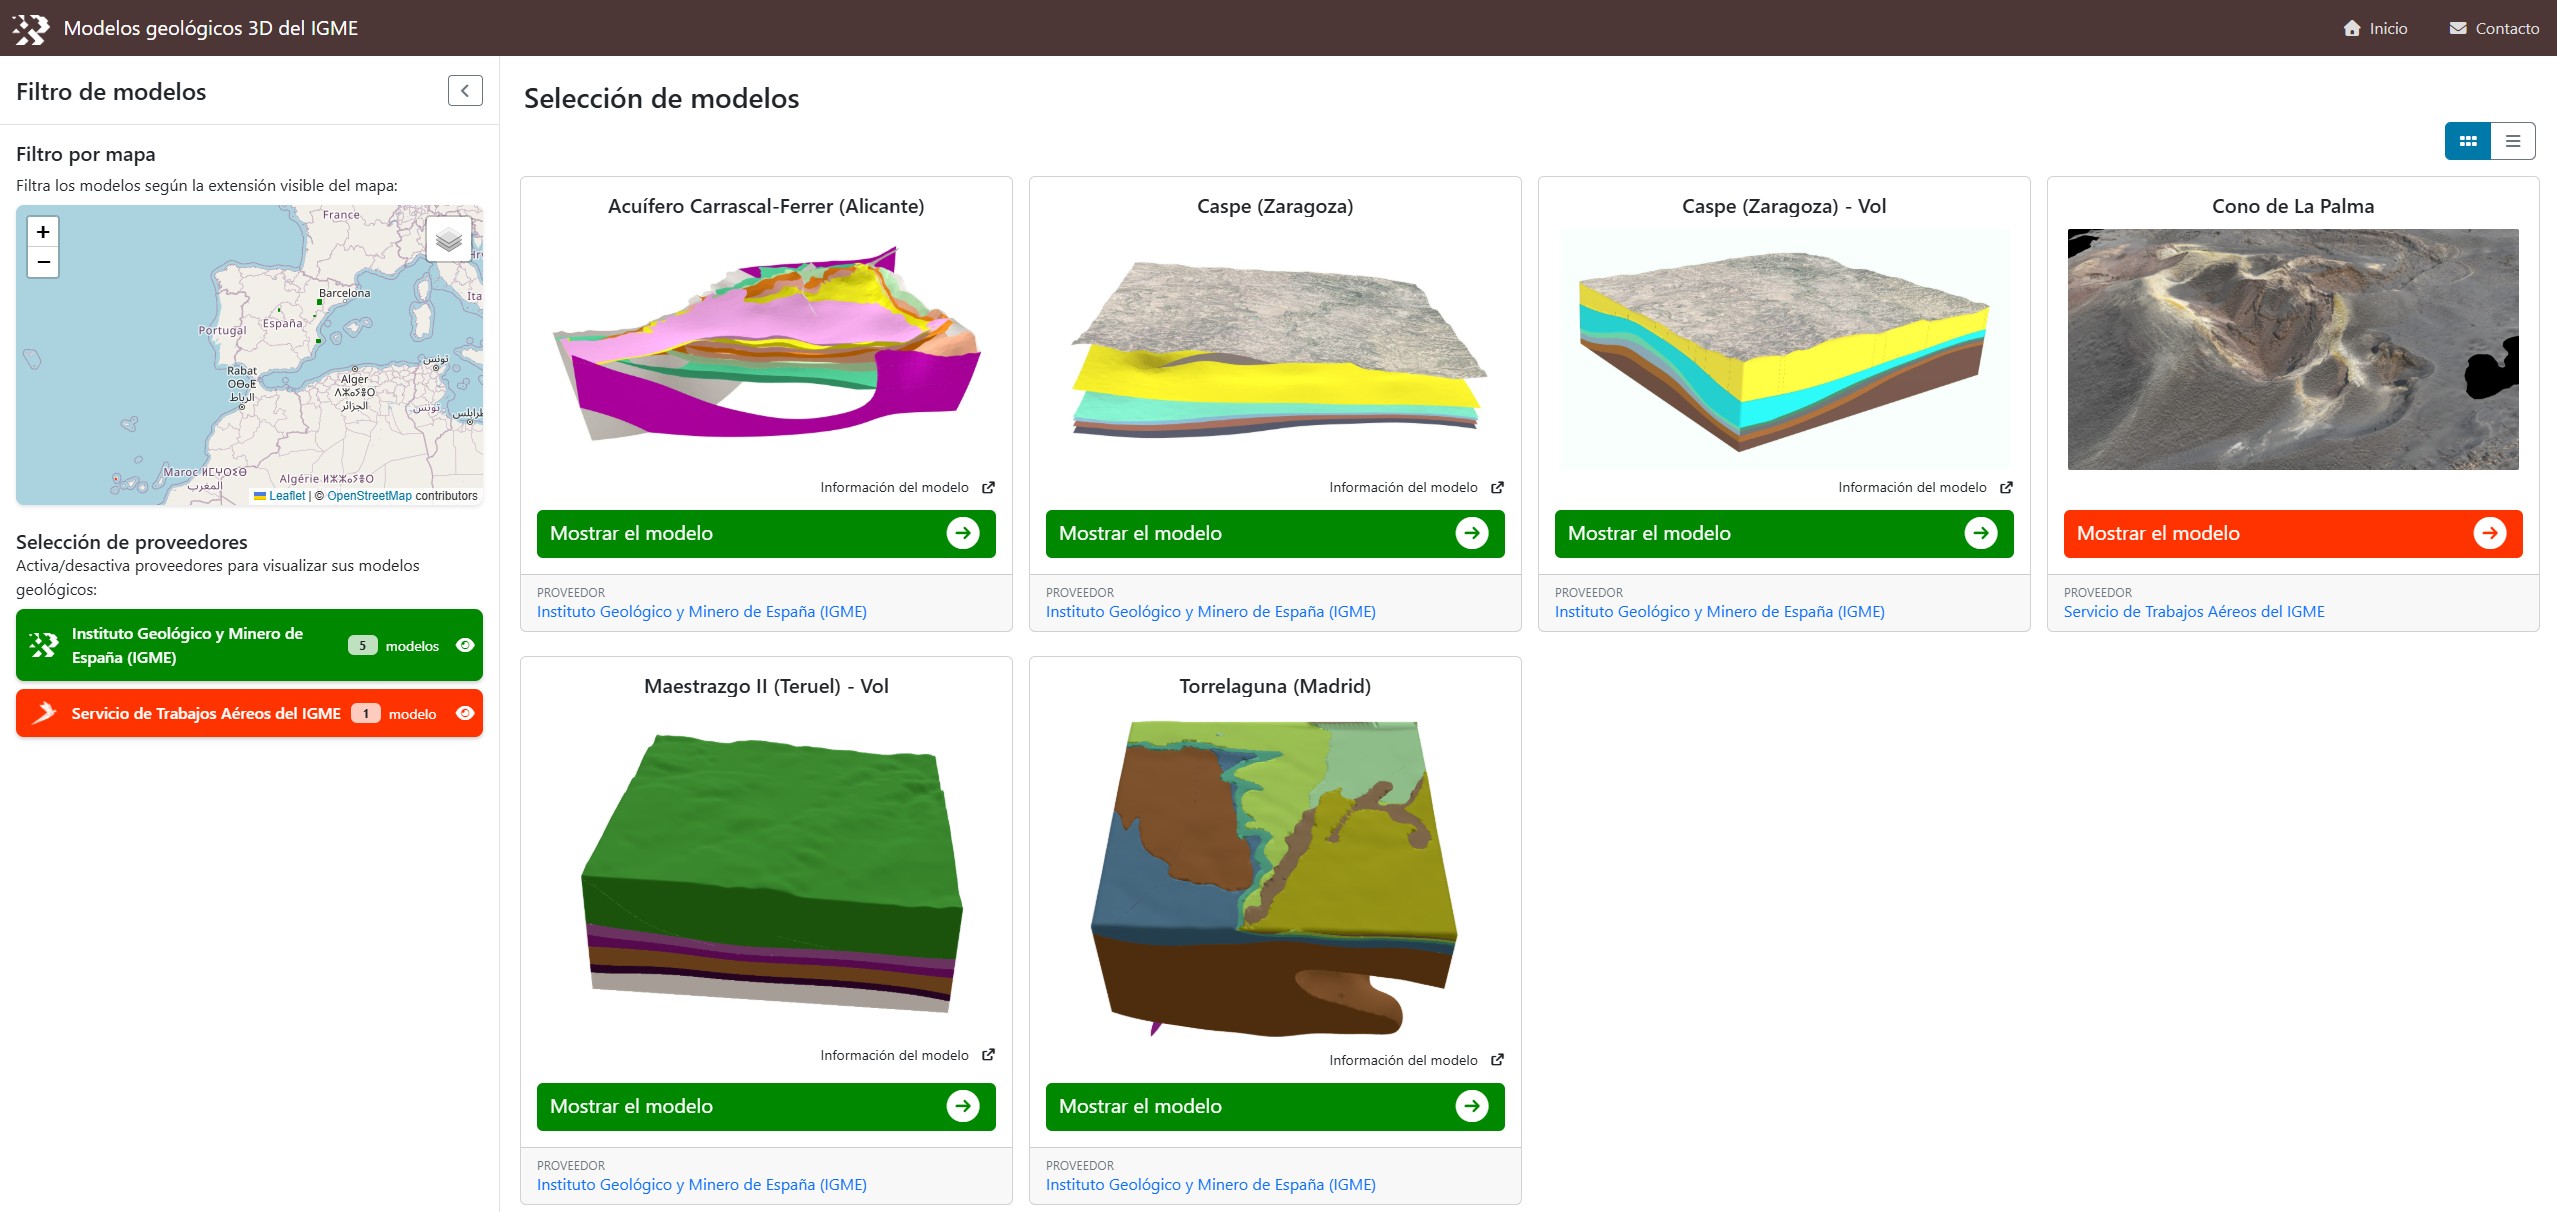The height and width of the screenshot is (1212, 2557).
Task: Open the map layers selector icon
Action: (449, 237)
